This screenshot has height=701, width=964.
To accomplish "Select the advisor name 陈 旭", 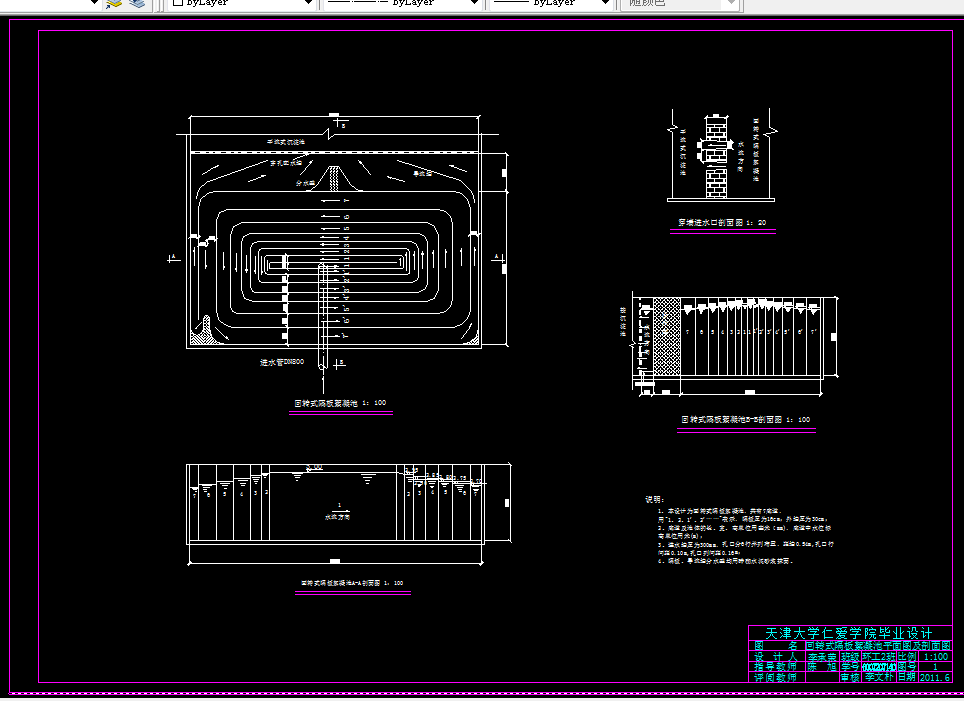I will click(822, 667).
